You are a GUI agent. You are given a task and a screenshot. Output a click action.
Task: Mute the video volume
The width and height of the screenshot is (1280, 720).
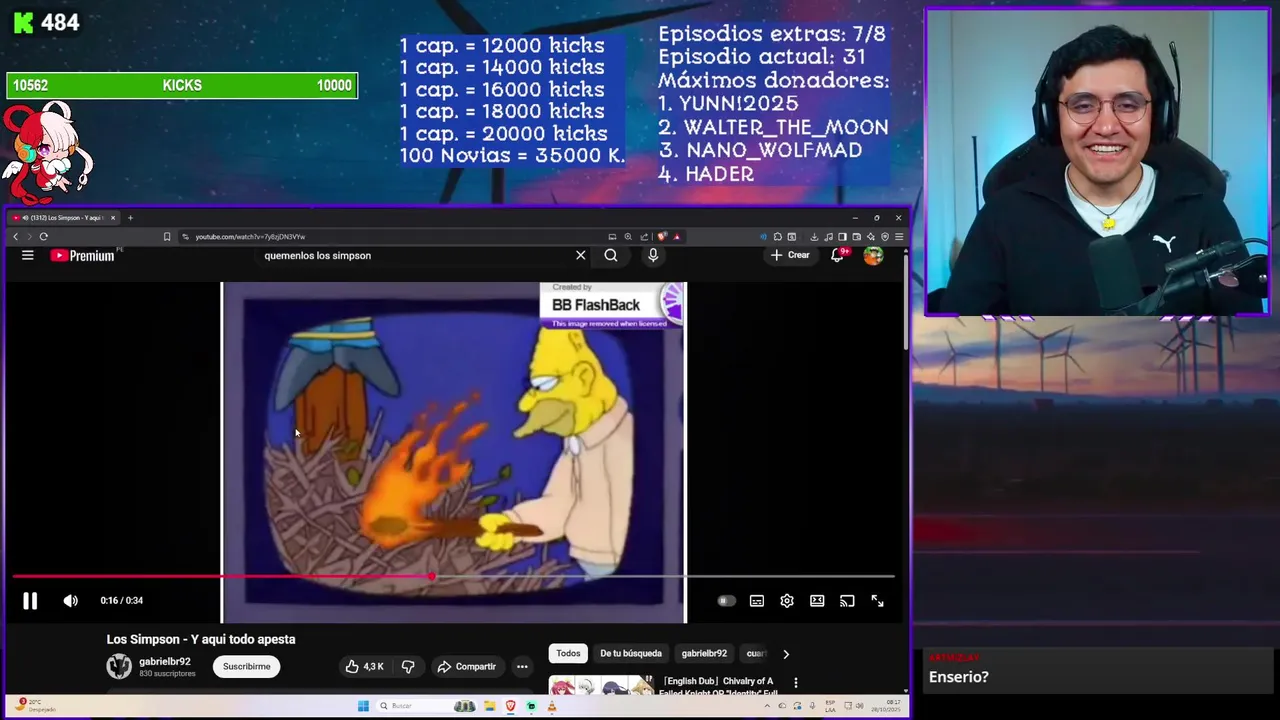tap(70, 601)
